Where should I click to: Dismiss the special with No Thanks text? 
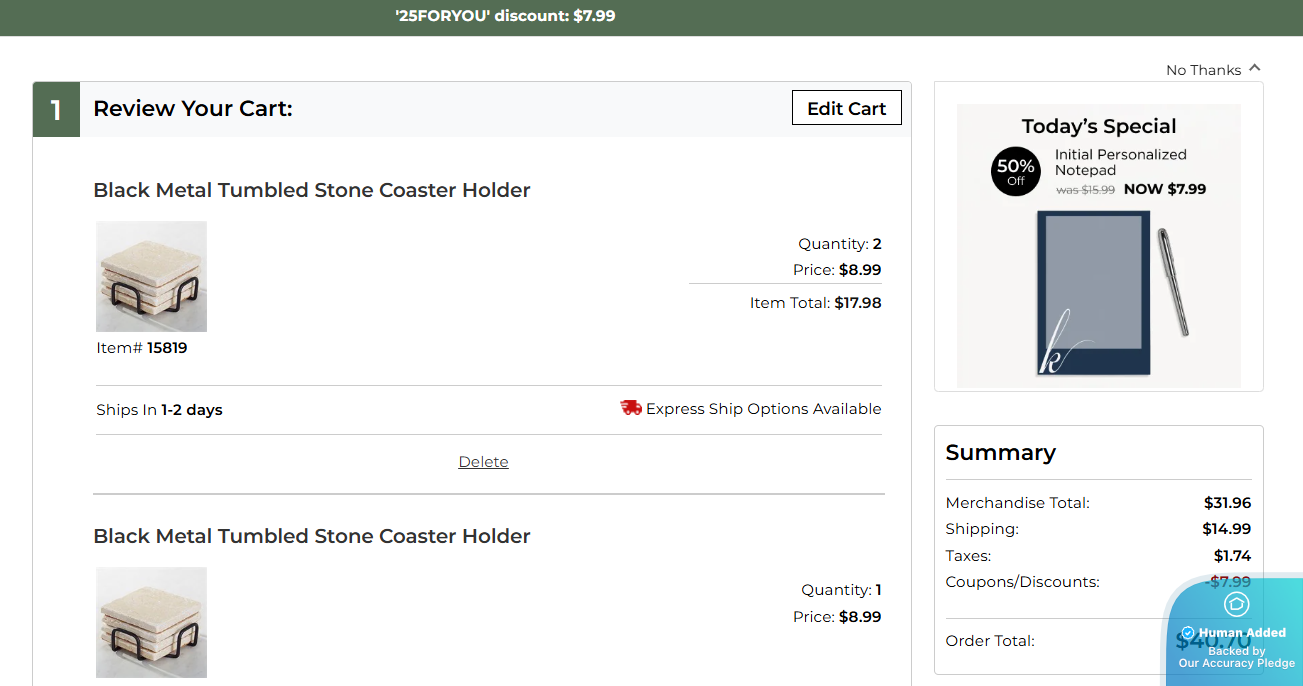(x=1203, y=70)
